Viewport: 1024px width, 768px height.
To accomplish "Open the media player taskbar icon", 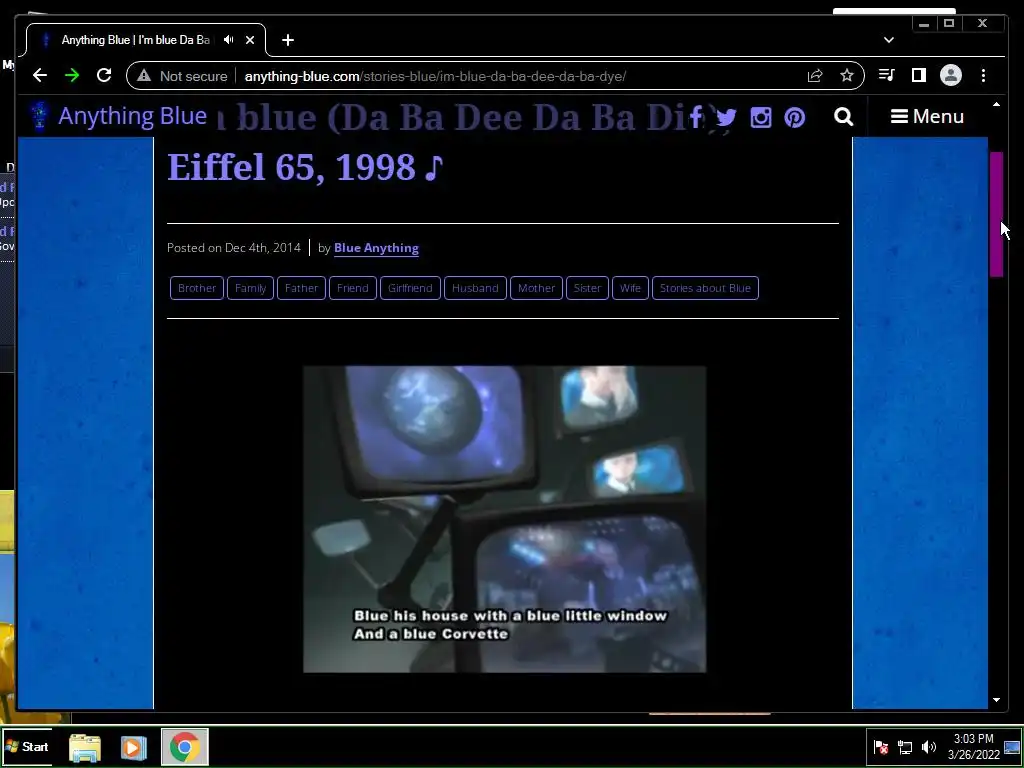I will (x=133, y=747).
